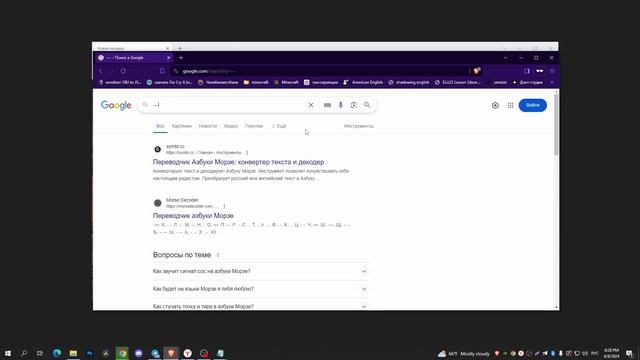This screenshot has width=640, height=360.
Task: Expand question about я тебя люблю in Morse
Action: coord(260,289)
